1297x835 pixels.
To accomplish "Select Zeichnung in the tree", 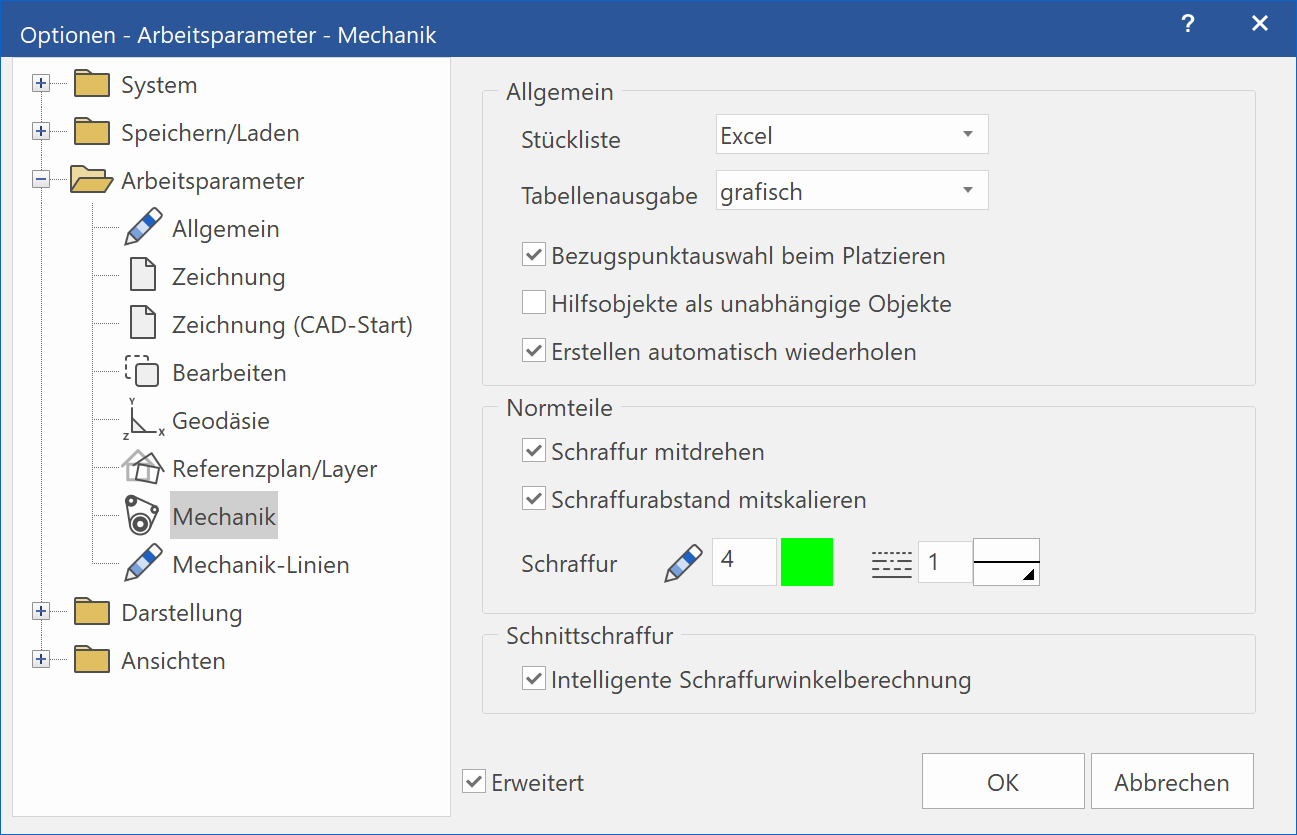I will click(x=228, y=277).
